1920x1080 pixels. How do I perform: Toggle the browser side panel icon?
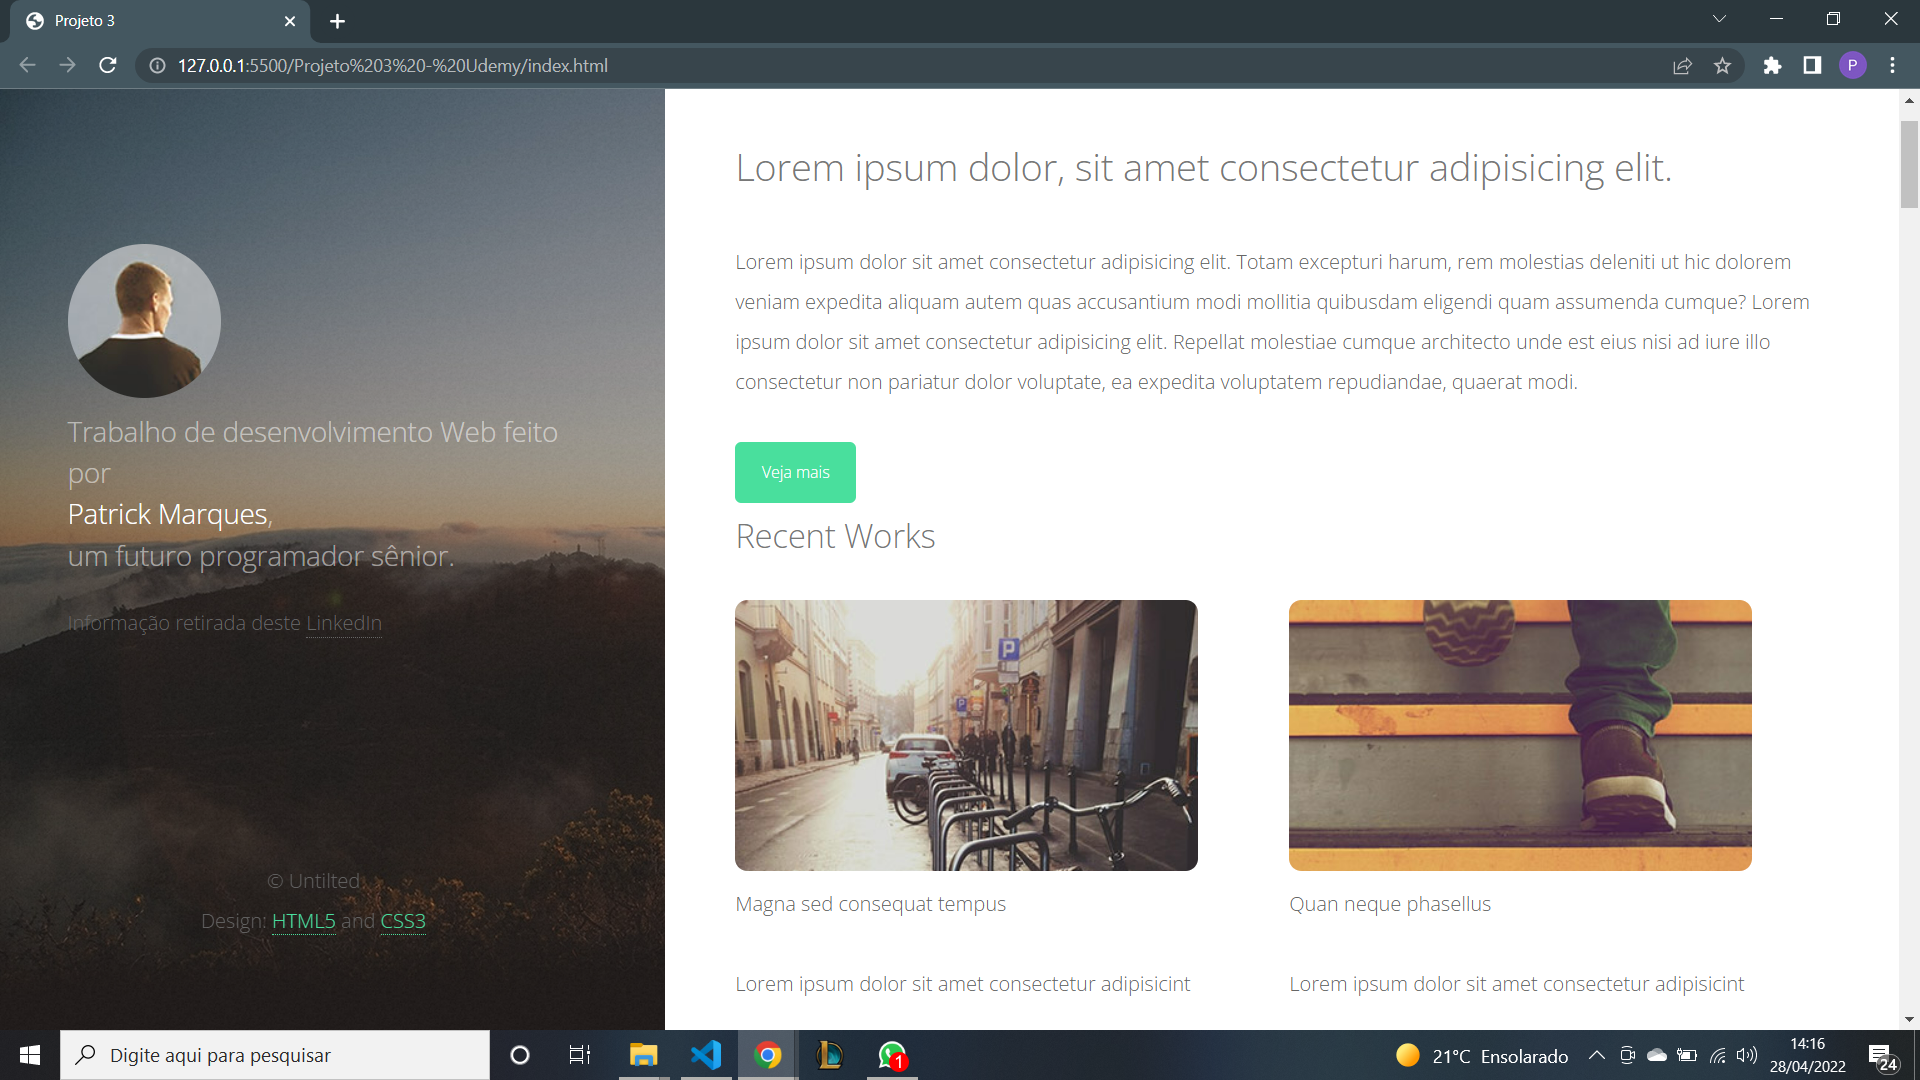tap(1812, 66)
